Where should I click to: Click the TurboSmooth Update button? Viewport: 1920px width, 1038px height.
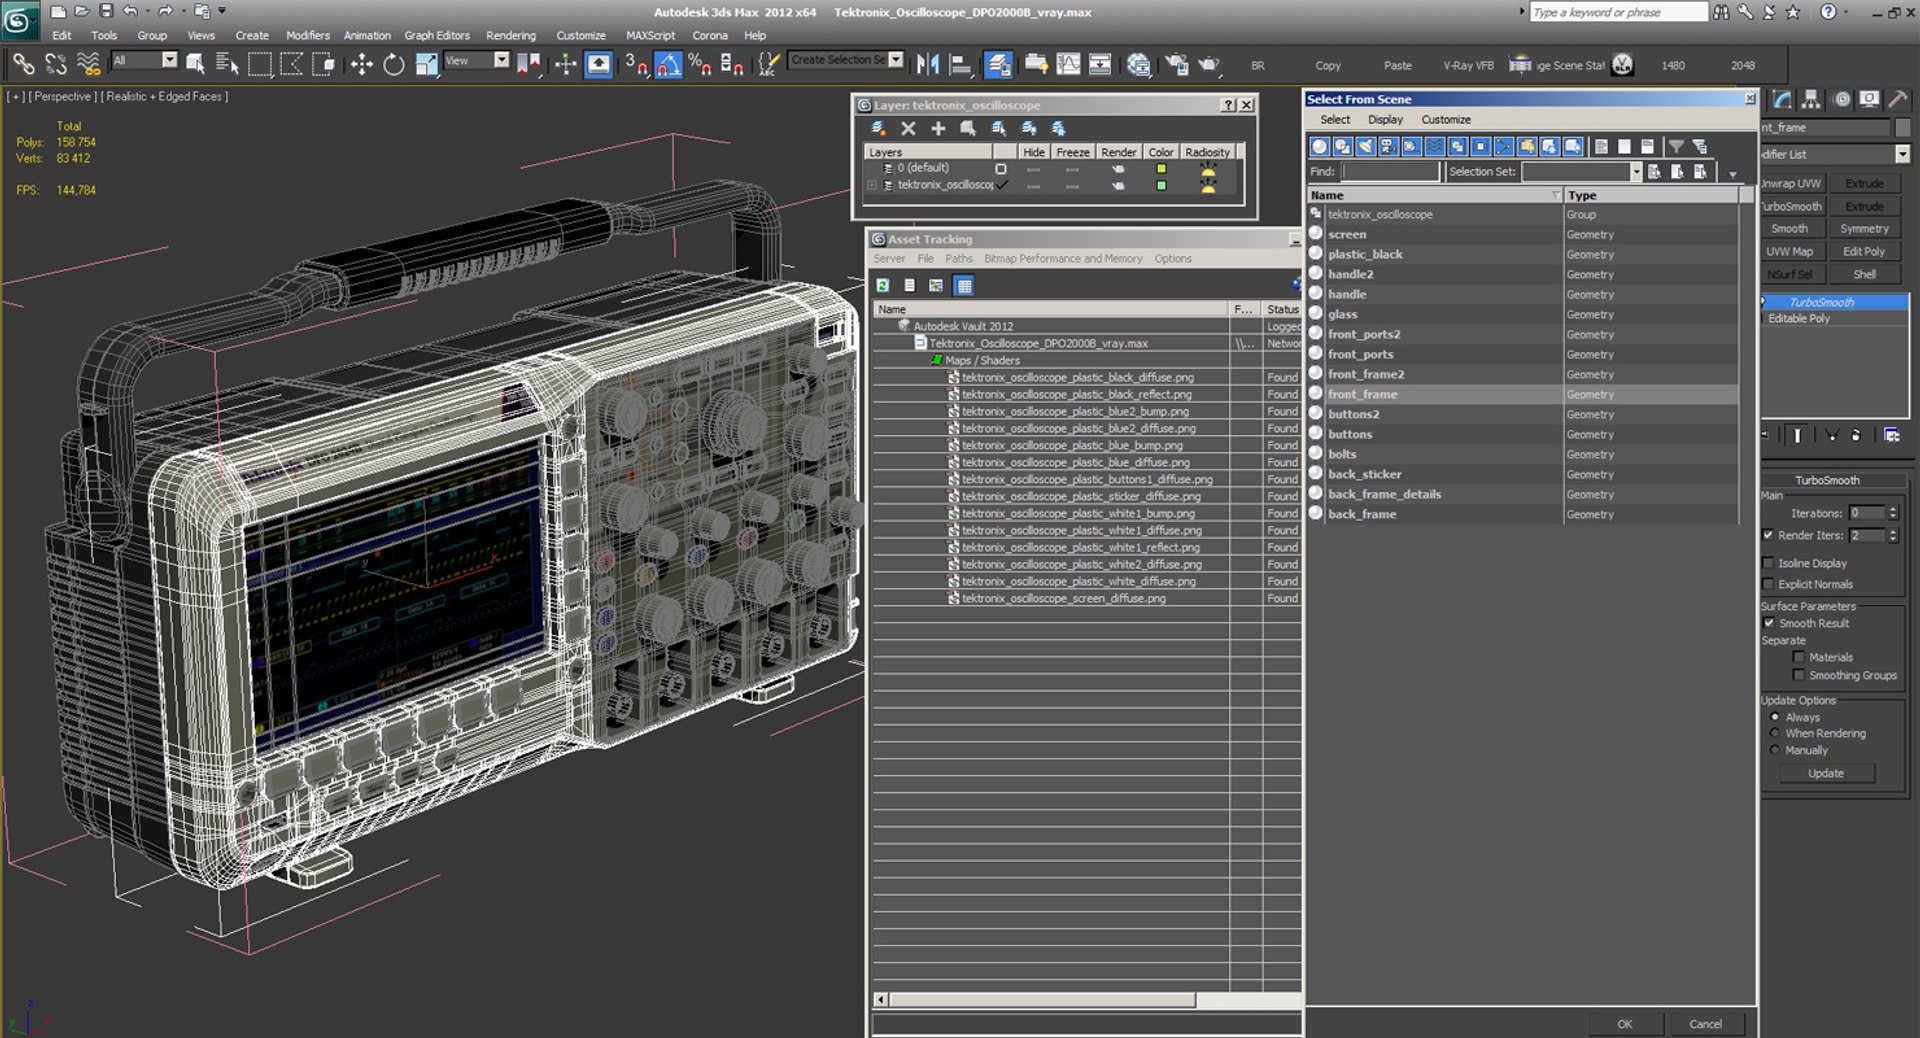(1825, 773)
